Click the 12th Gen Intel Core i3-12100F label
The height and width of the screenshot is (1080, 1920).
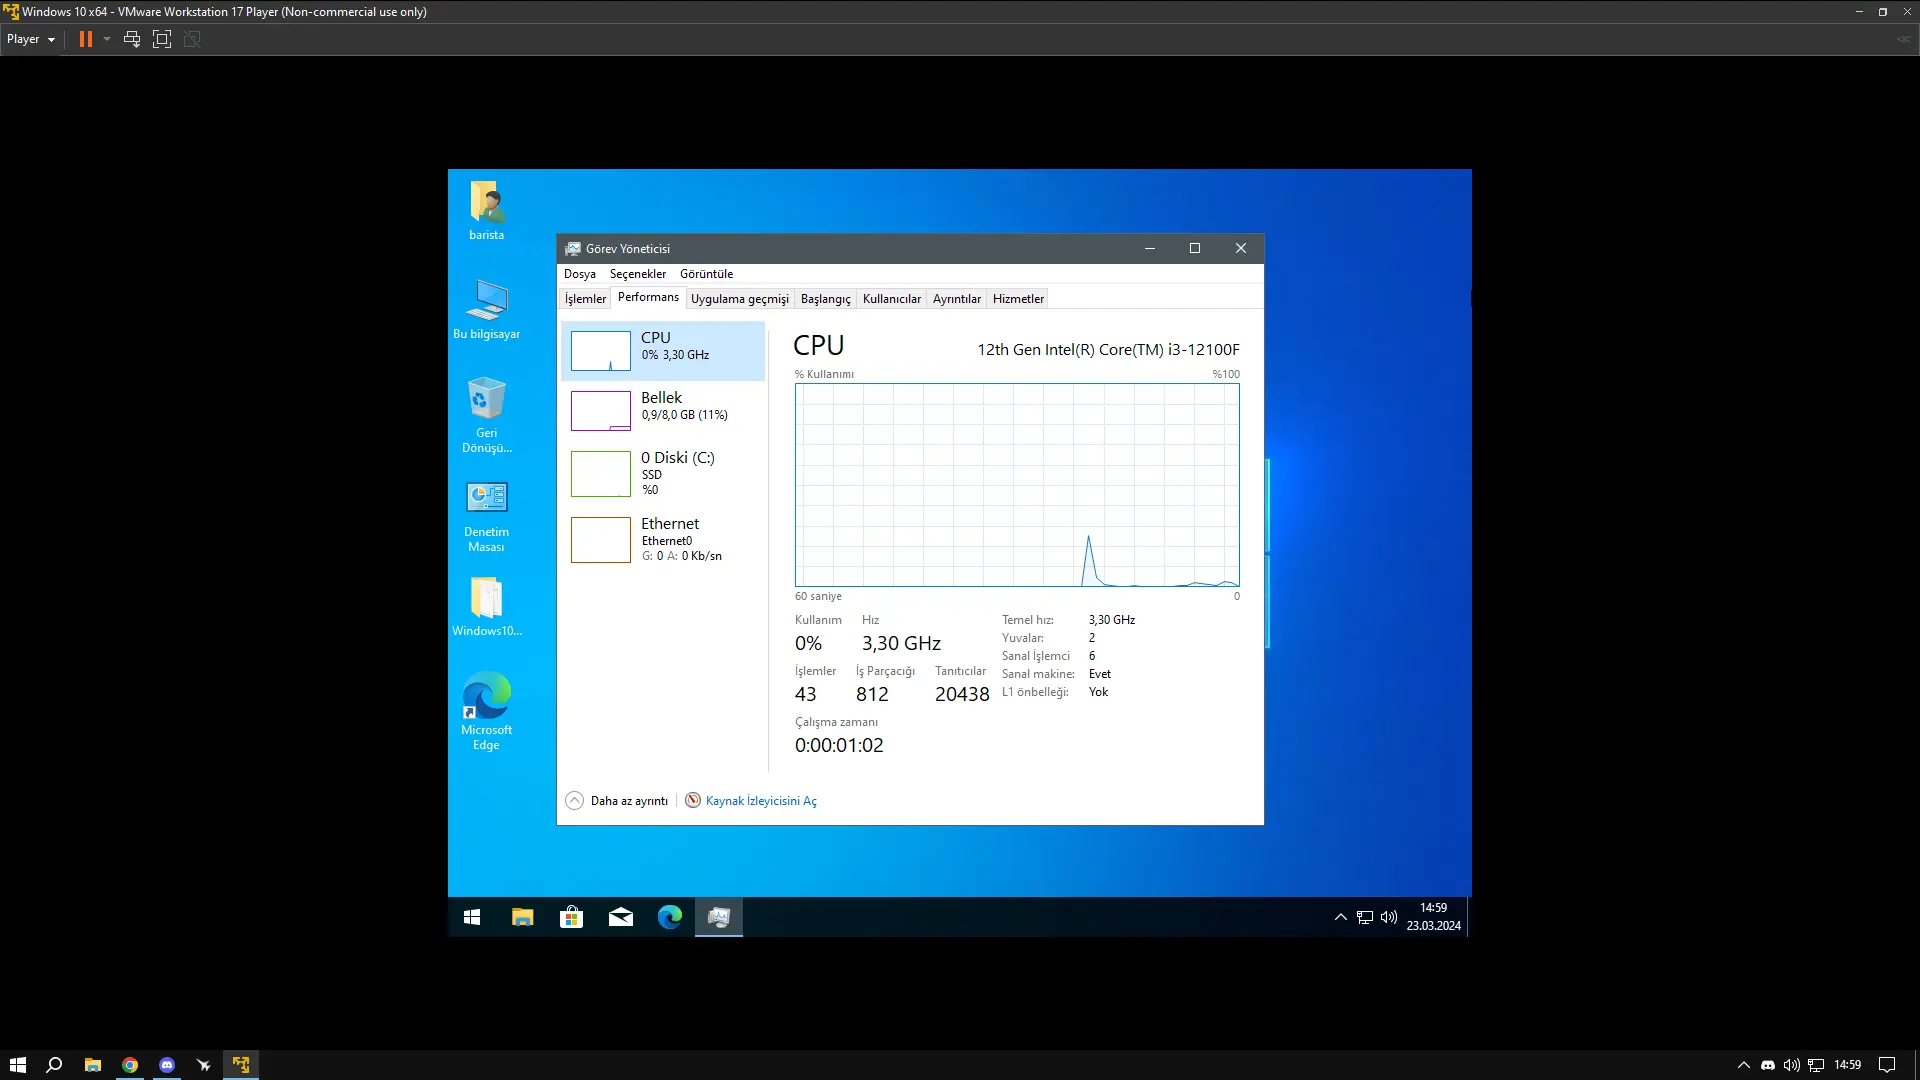click(x=1108, y=350)
